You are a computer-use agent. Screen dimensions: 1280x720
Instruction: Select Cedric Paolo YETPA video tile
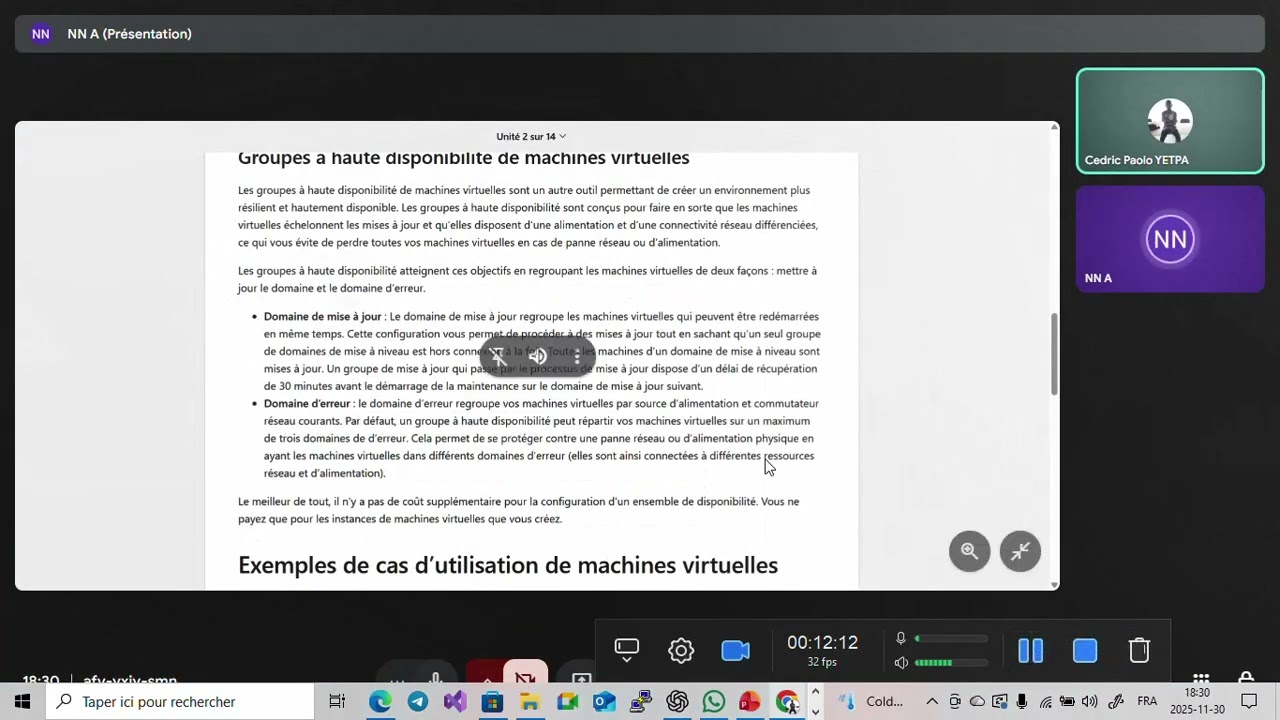pos(1170,121)
